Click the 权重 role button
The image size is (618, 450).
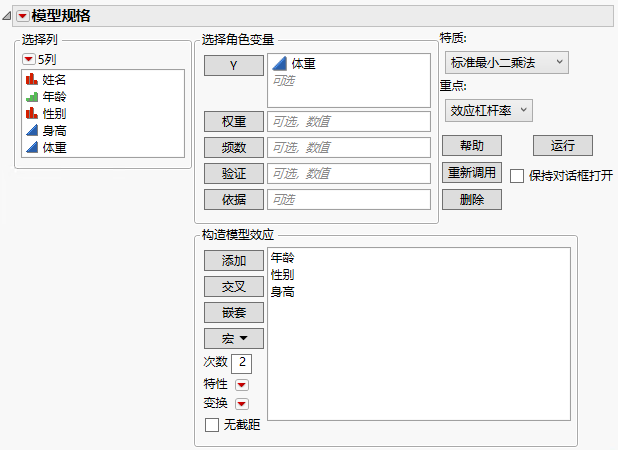234,121
